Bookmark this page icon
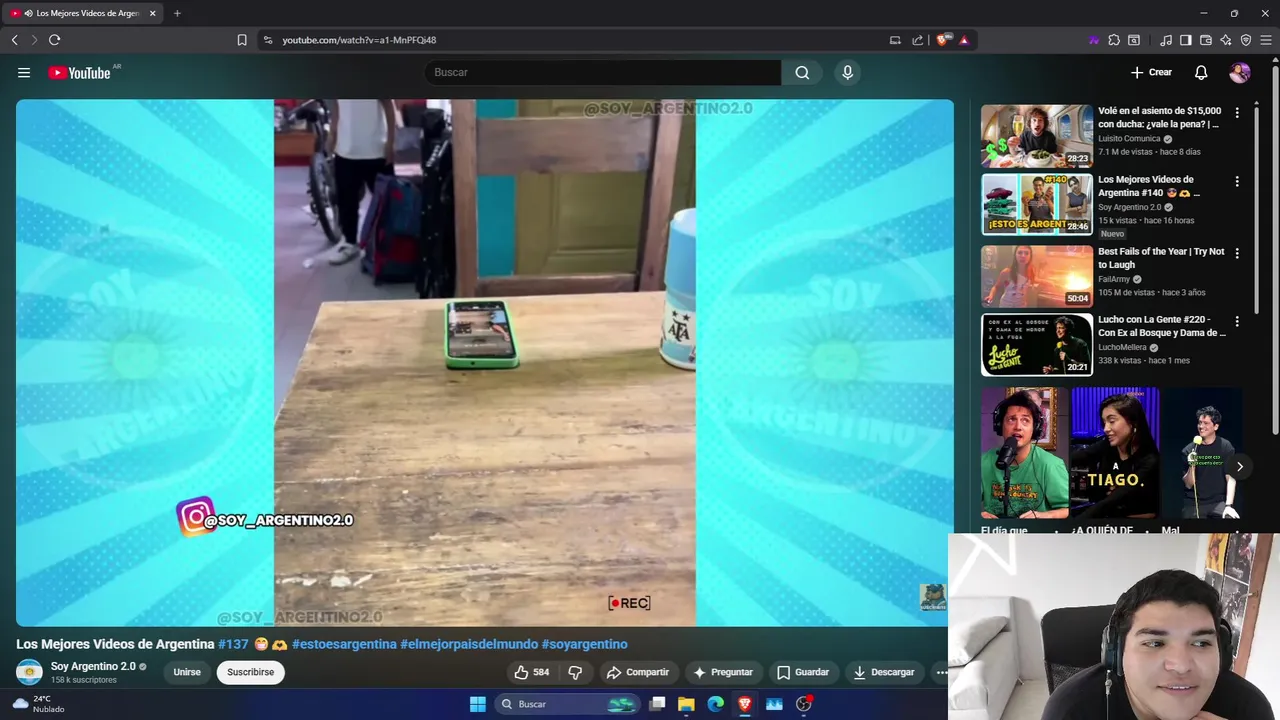 pos(242,40)
